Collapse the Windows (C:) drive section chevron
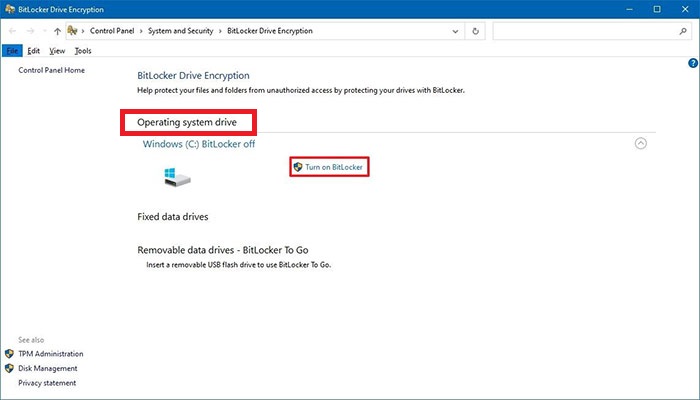Screen dimensions: 700x400 point(641,143)
